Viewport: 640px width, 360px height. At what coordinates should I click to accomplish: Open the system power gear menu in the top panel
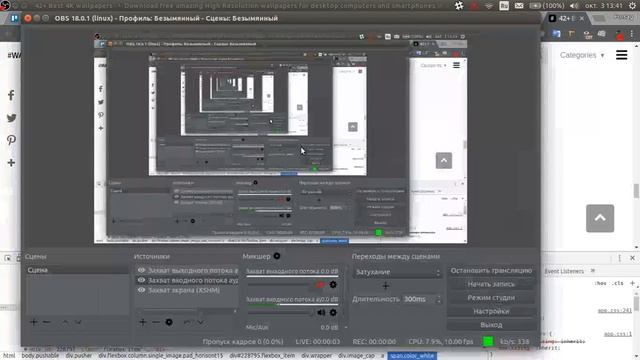tap(632, 6)
